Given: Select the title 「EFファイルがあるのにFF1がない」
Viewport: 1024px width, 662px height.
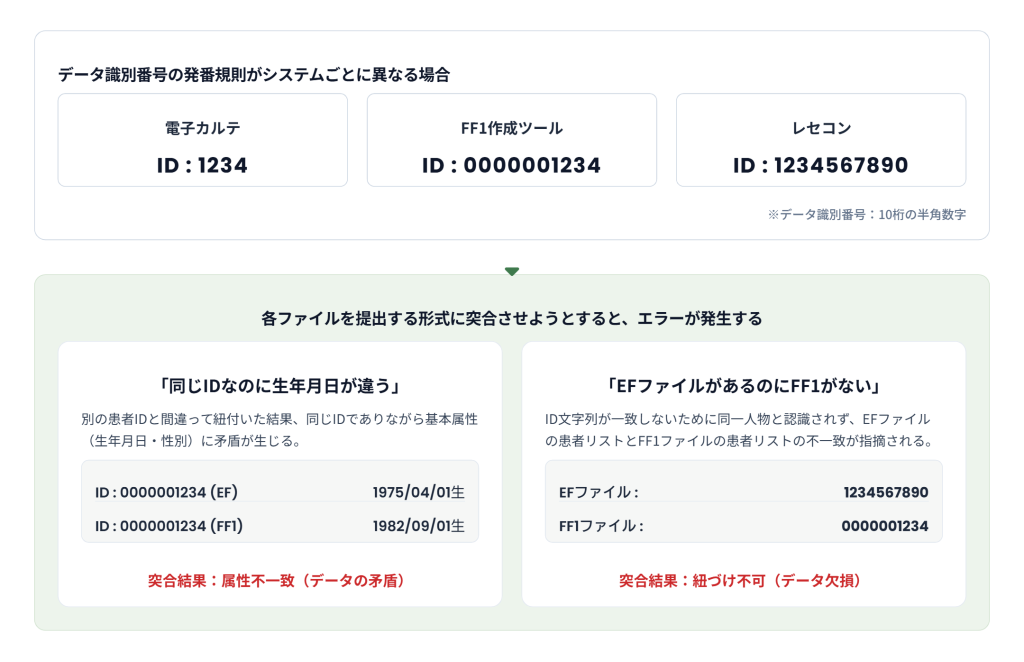Looking at the screenshot, I should coord(744,386).
